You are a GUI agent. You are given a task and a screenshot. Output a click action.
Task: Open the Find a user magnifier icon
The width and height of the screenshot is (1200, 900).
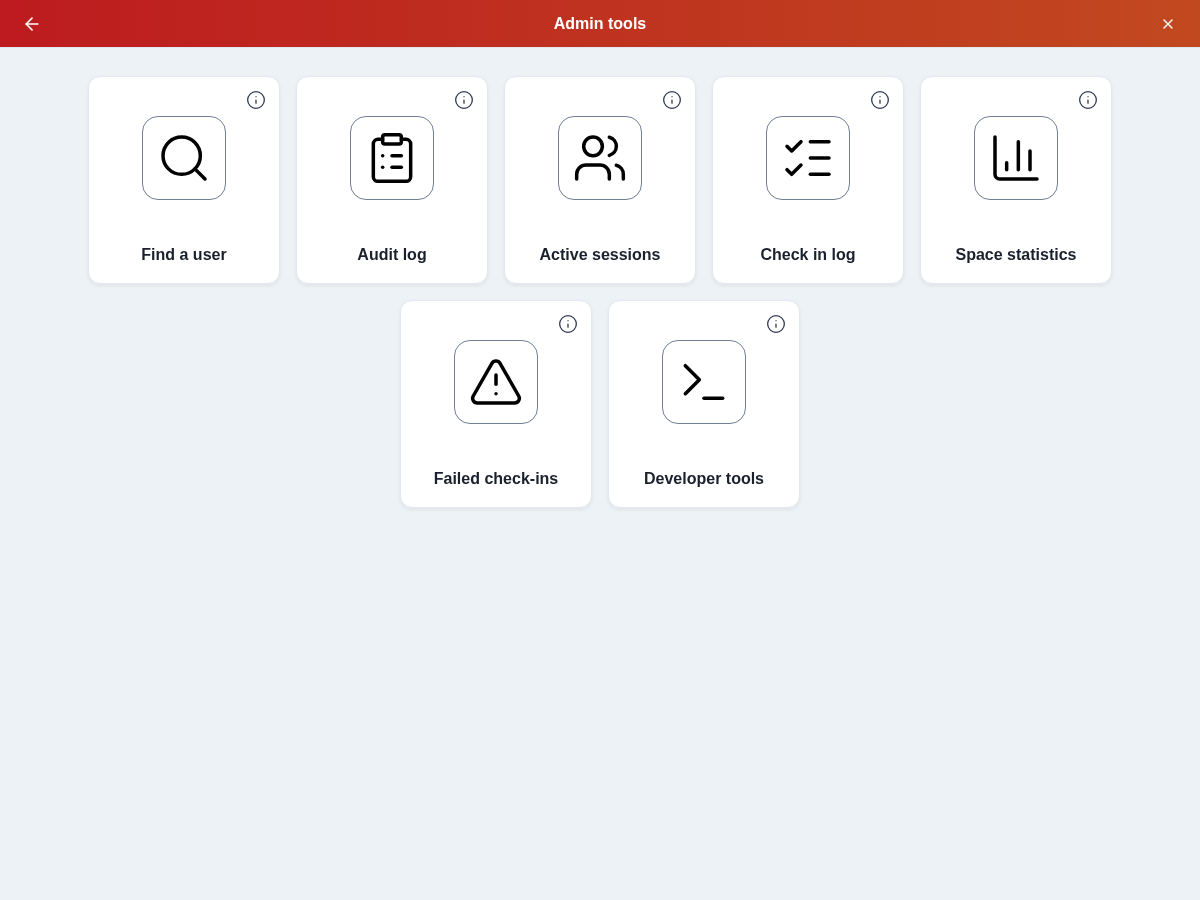(184, 158)
